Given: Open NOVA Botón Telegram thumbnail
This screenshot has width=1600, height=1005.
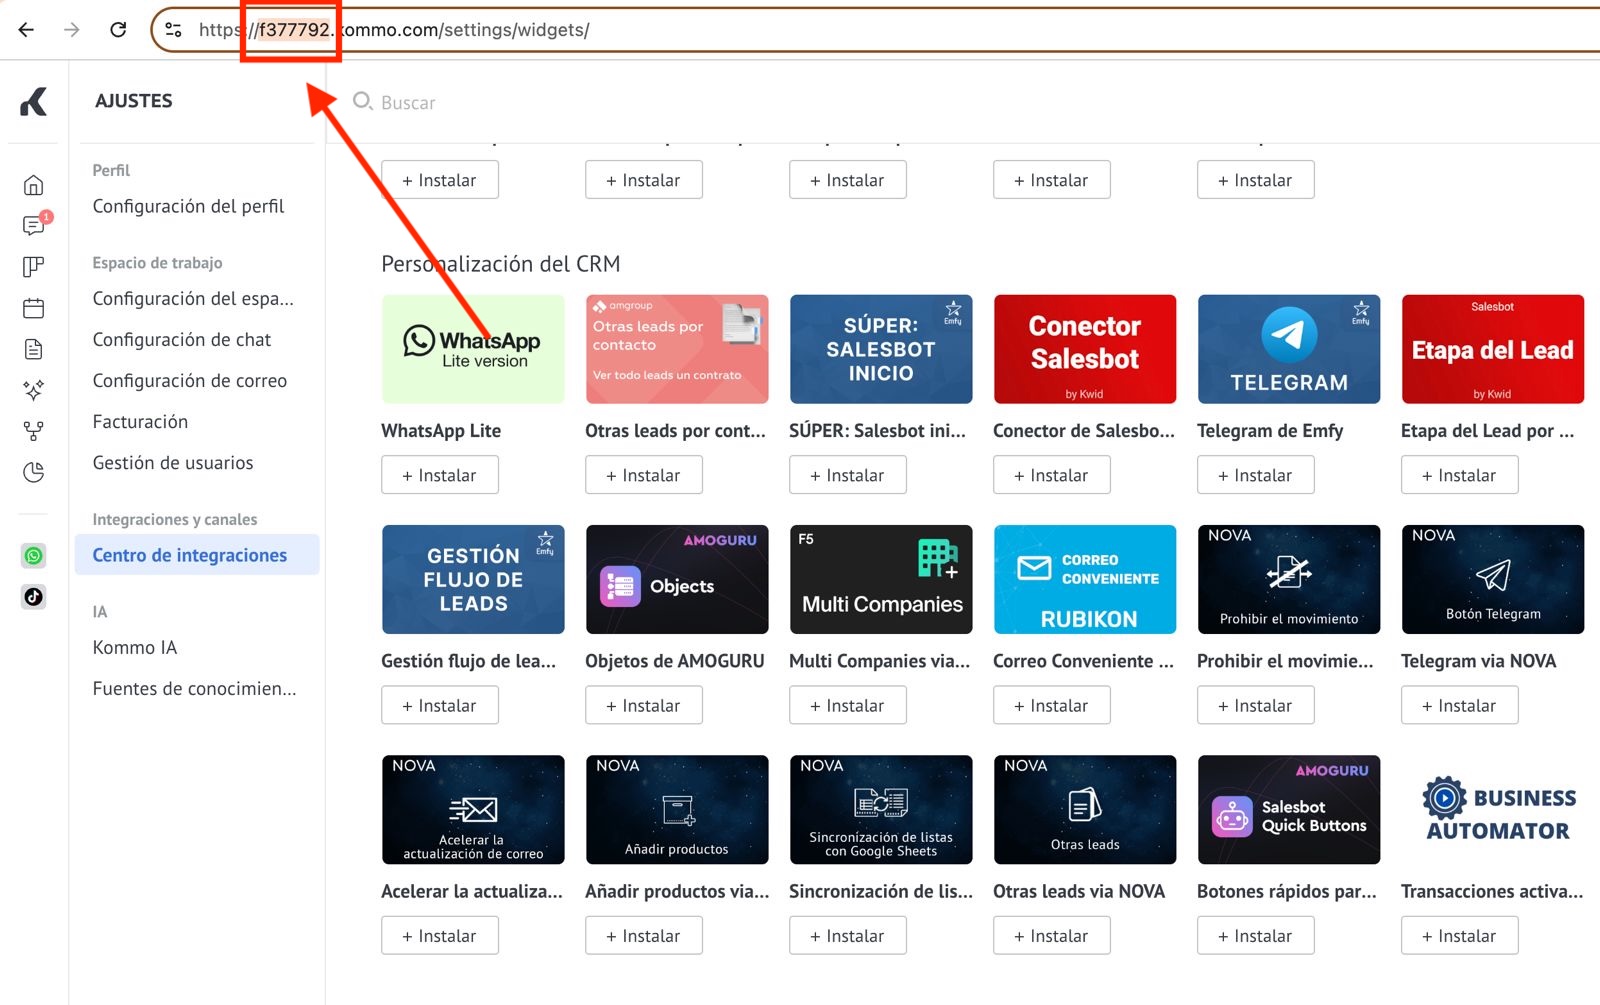Looking at the screenshot, I should [1493, 579].
